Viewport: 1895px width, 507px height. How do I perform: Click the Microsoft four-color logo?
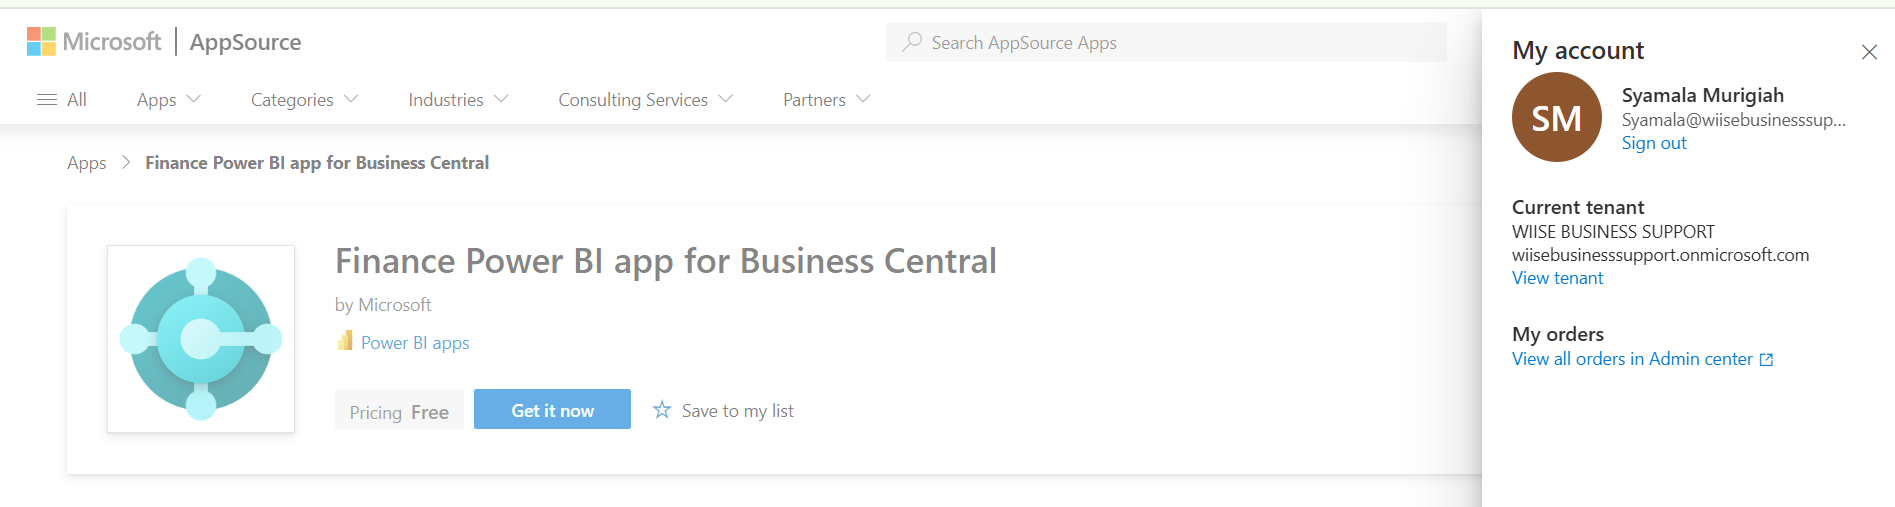coord(41,42)
